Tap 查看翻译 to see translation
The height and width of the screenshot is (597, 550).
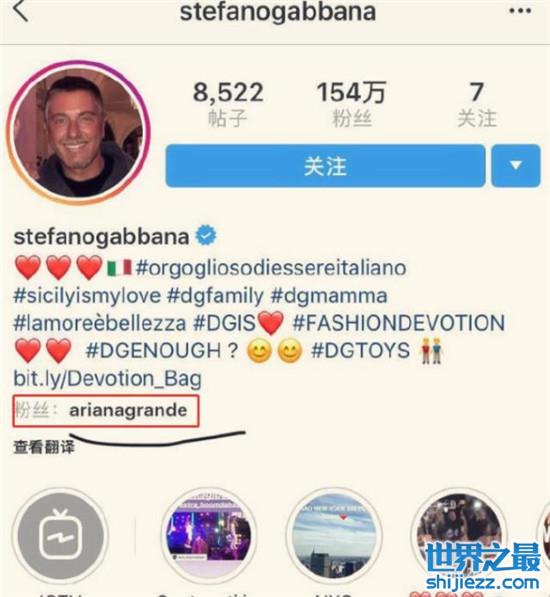coord(44,447)
